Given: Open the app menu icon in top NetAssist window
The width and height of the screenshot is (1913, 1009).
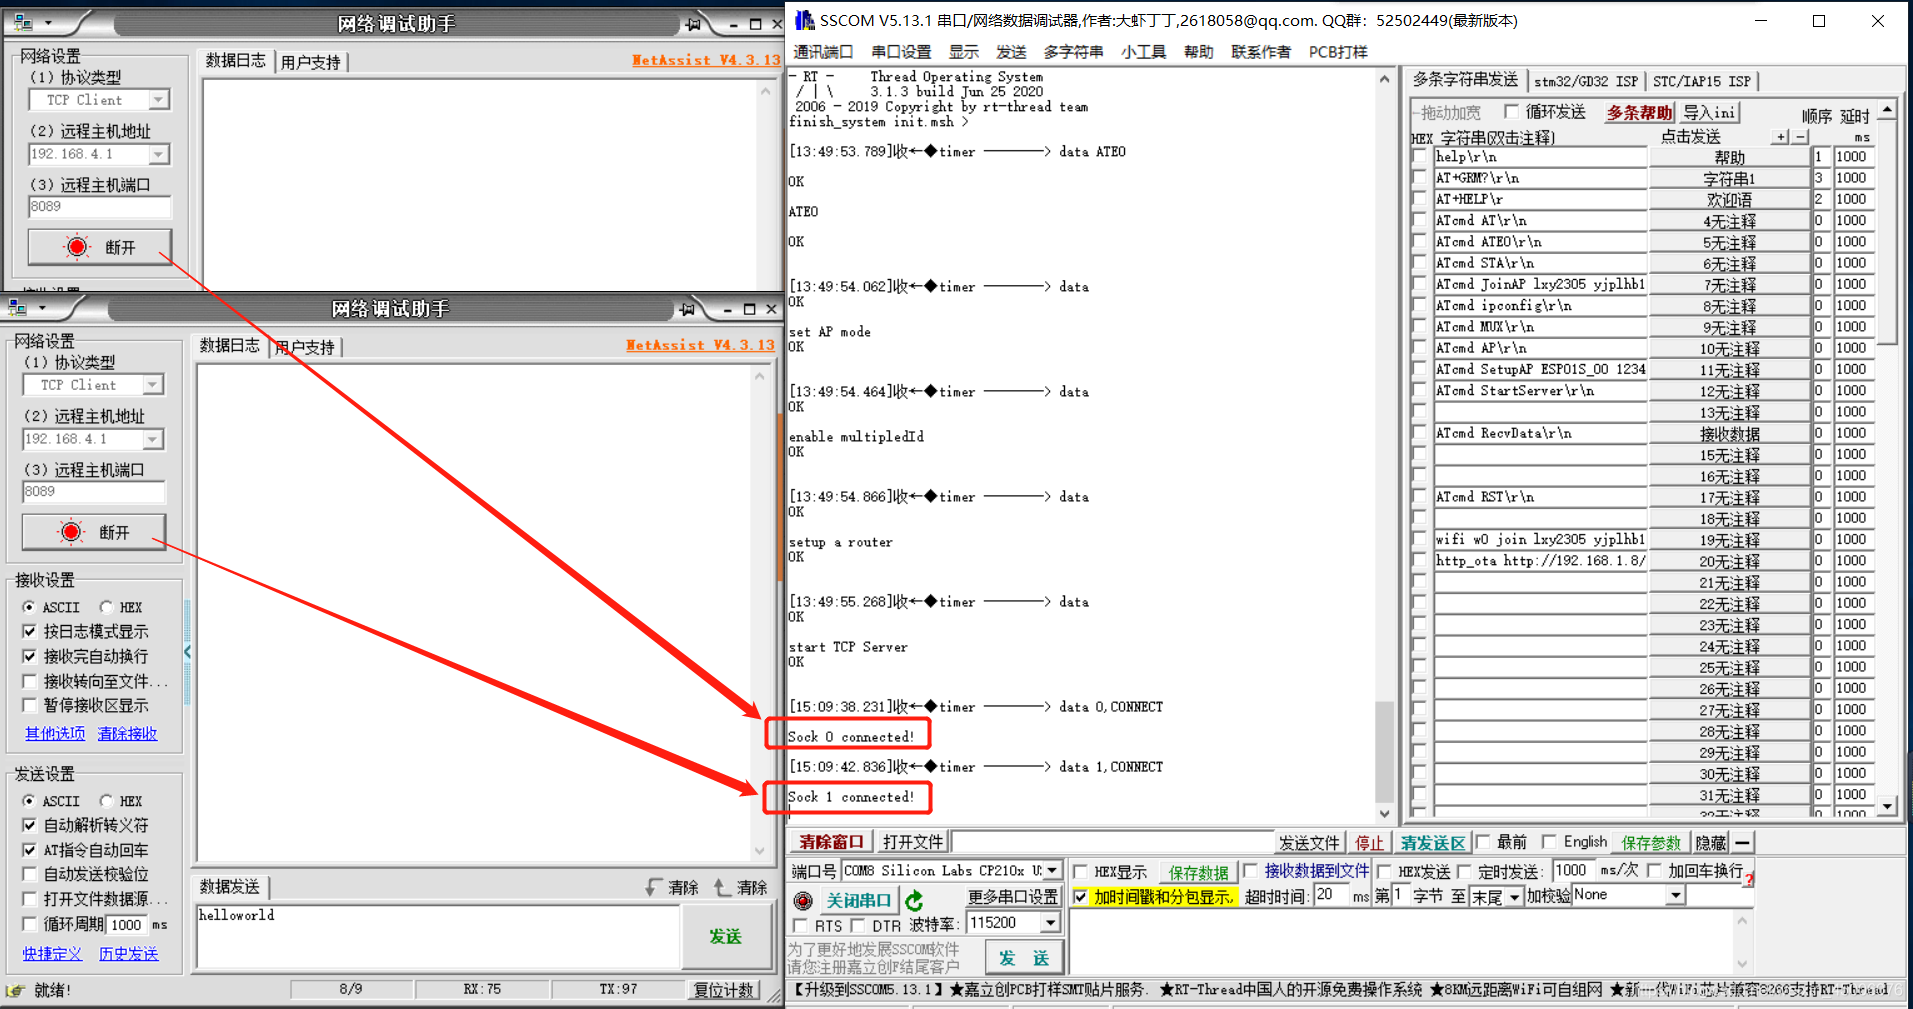Looking at the screenshot, I should 23,22.
